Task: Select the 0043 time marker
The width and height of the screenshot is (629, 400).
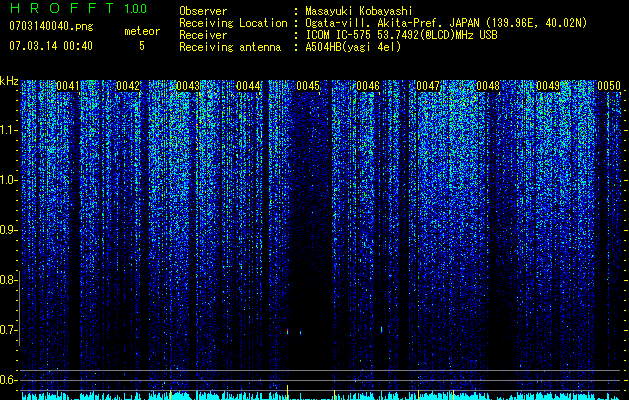Action: coord(188,86)
